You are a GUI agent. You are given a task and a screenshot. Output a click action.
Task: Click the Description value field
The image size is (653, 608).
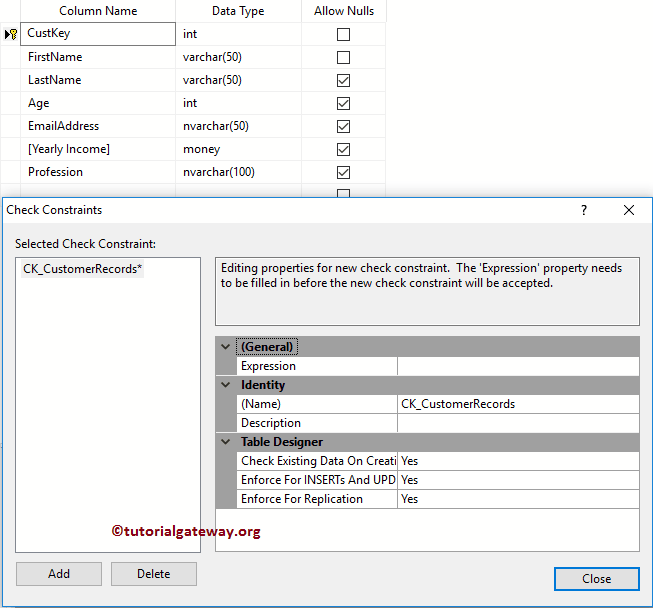(x=518, y=423)
